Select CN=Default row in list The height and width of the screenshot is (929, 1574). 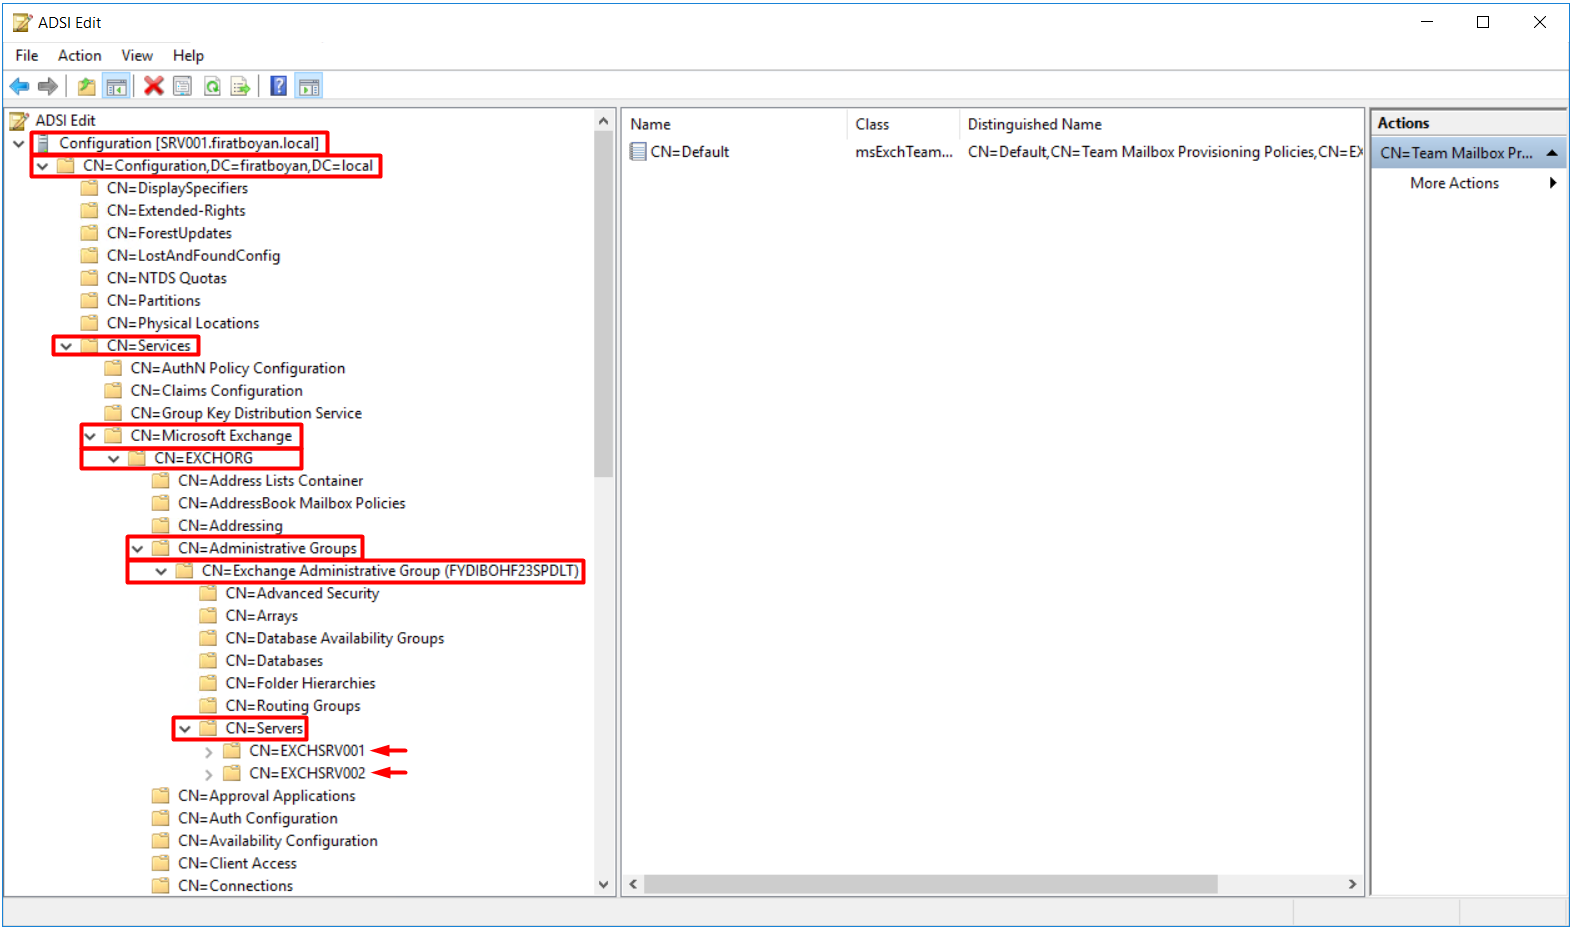[x=993, y=152]
